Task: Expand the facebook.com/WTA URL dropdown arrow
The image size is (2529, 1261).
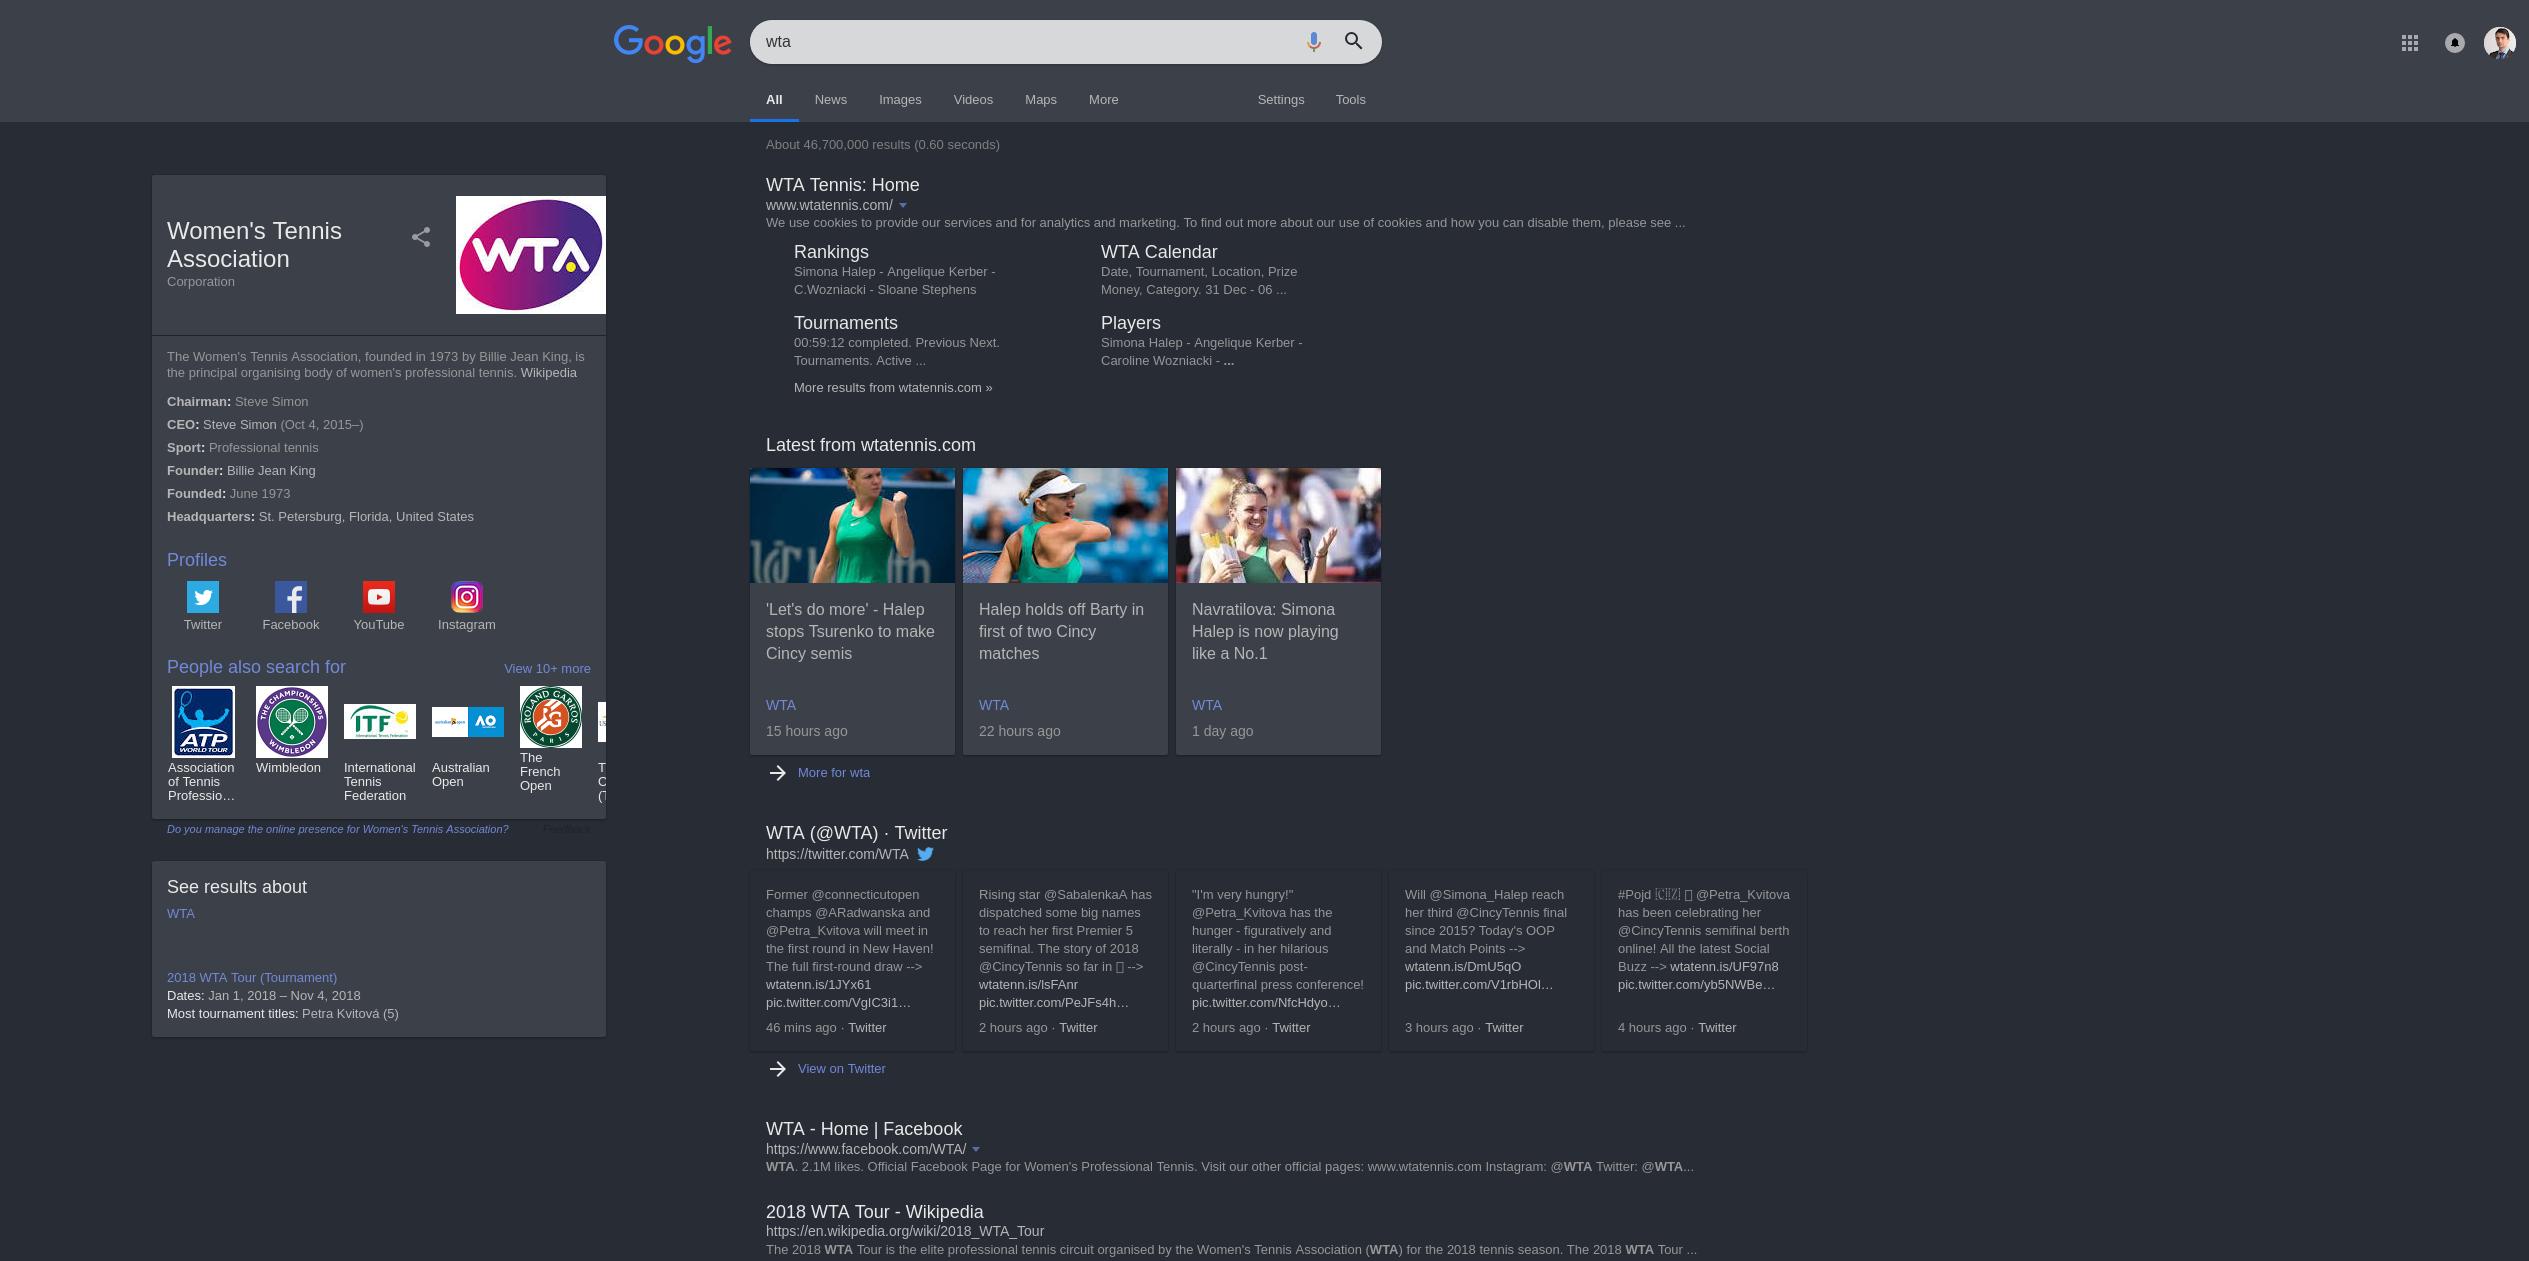Action: pos(976,1149)
